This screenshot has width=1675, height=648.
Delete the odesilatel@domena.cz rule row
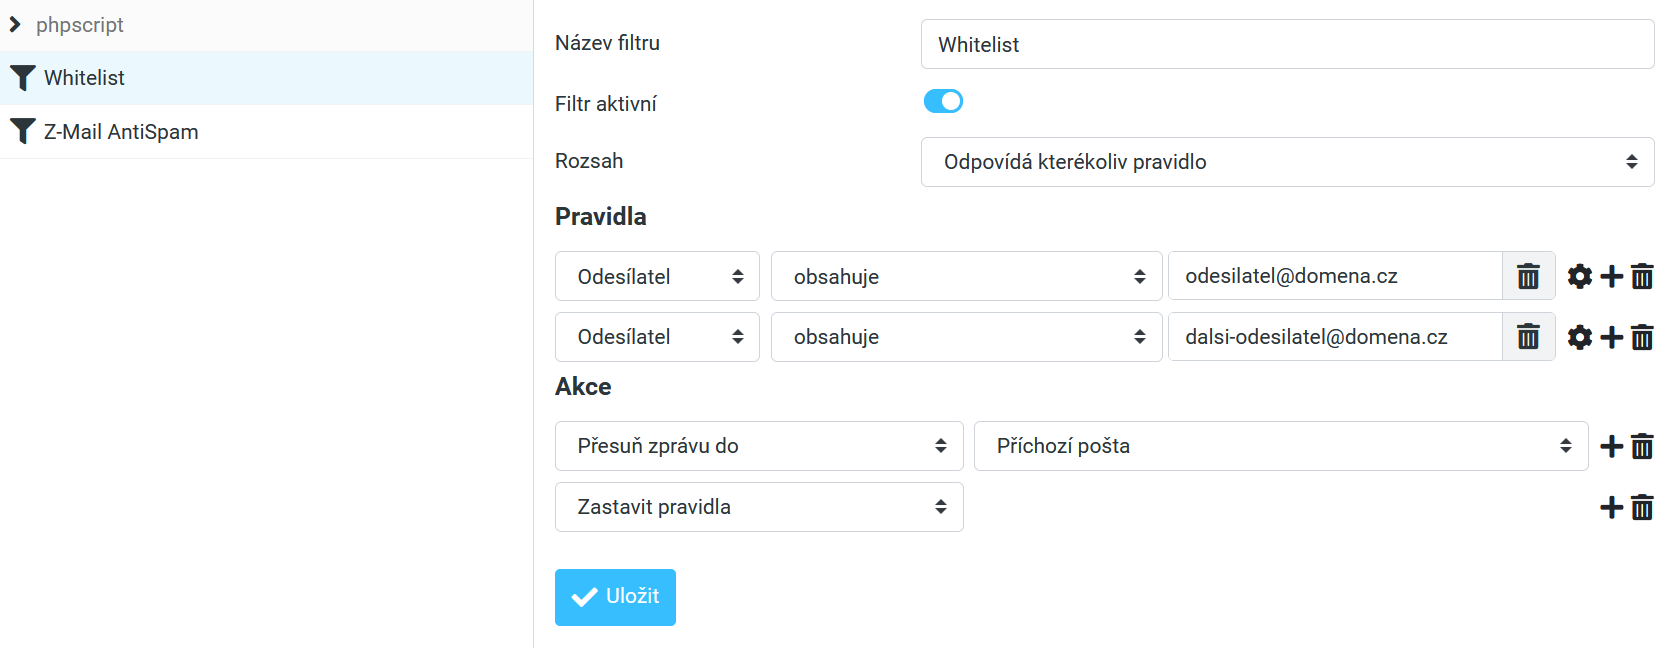(x=1642, y=276)
